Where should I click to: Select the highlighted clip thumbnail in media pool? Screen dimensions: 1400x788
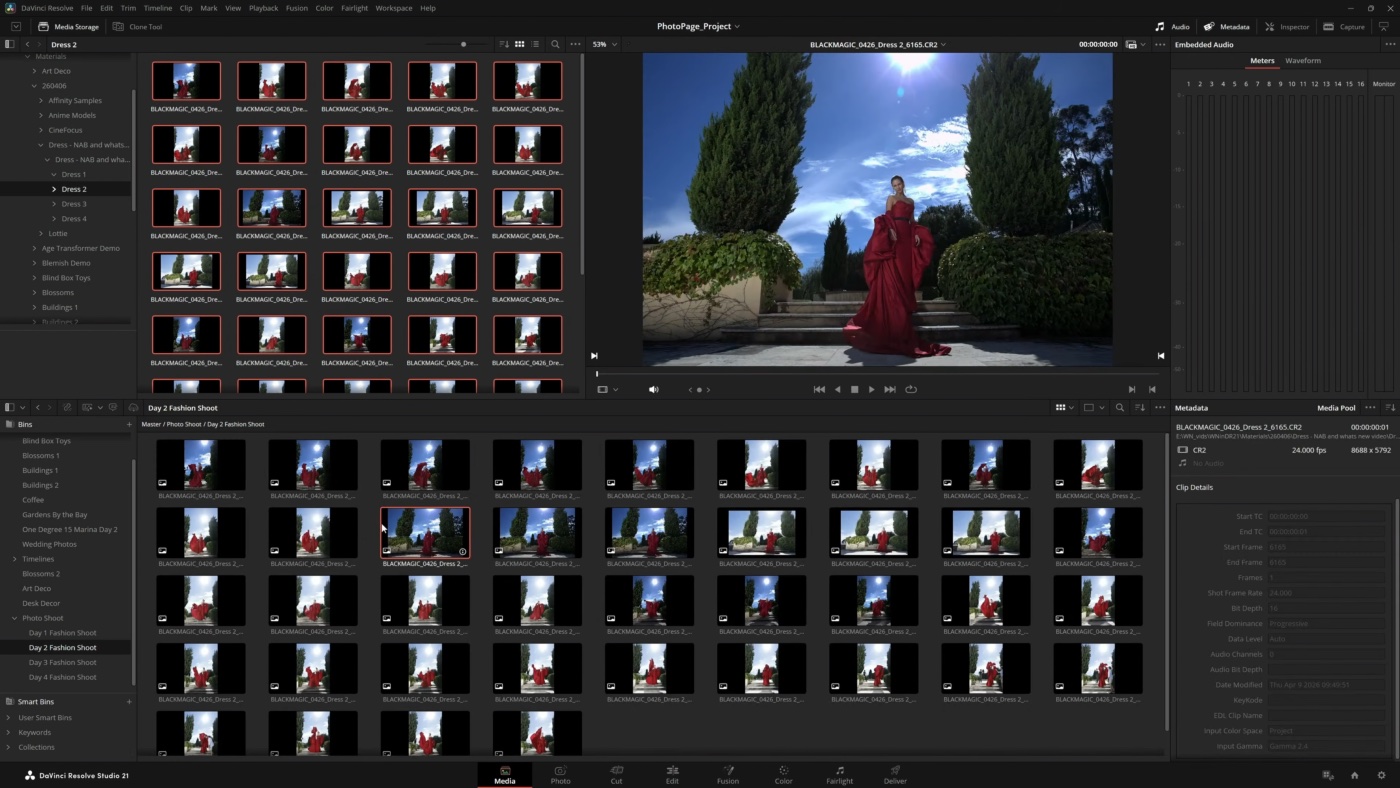(425, 532)
